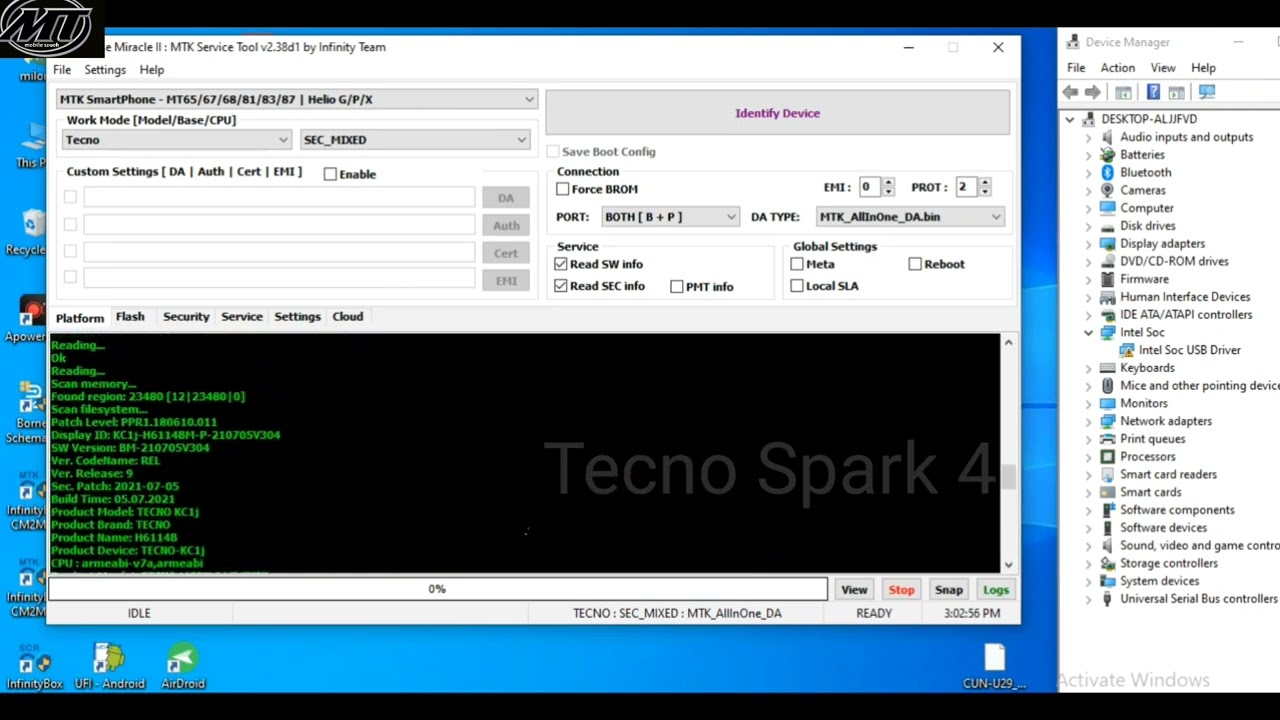Click Device Manager help toolbar icon
Viewport: 1280px width, 720px height.
pyautogui.click(x=1153, y=92)
